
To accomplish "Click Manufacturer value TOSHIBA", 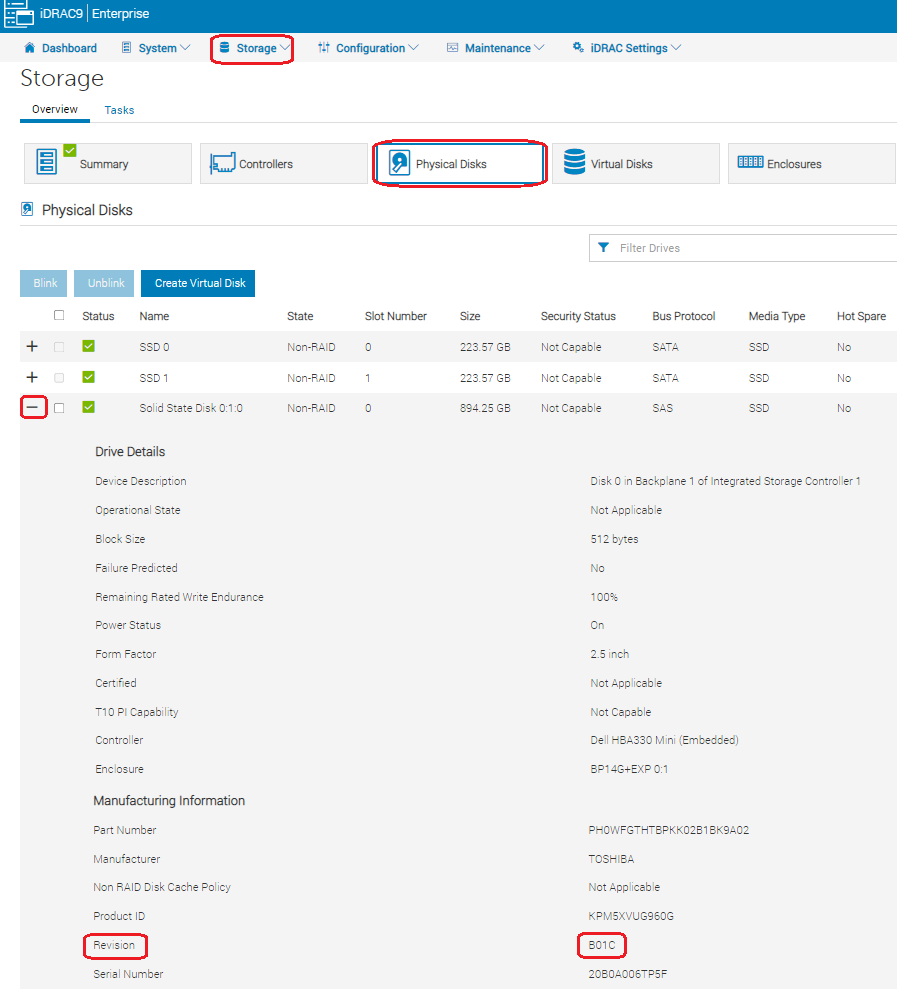I will click(x=611, y=859).
